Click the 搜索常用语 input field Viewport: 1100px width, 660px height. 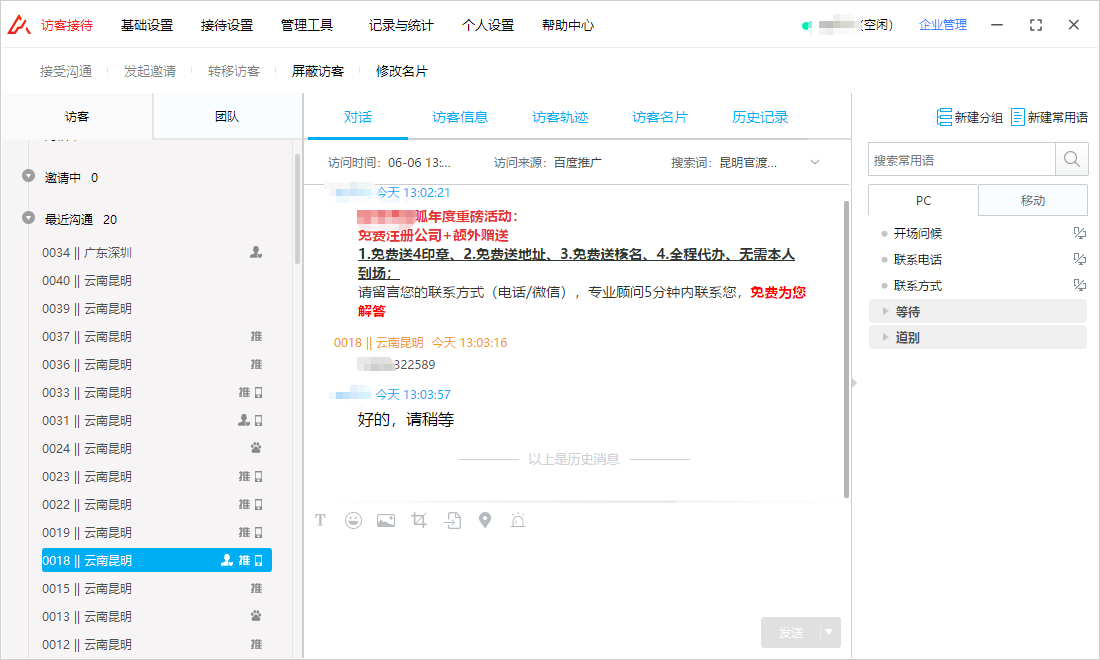(x=961, y=160)
